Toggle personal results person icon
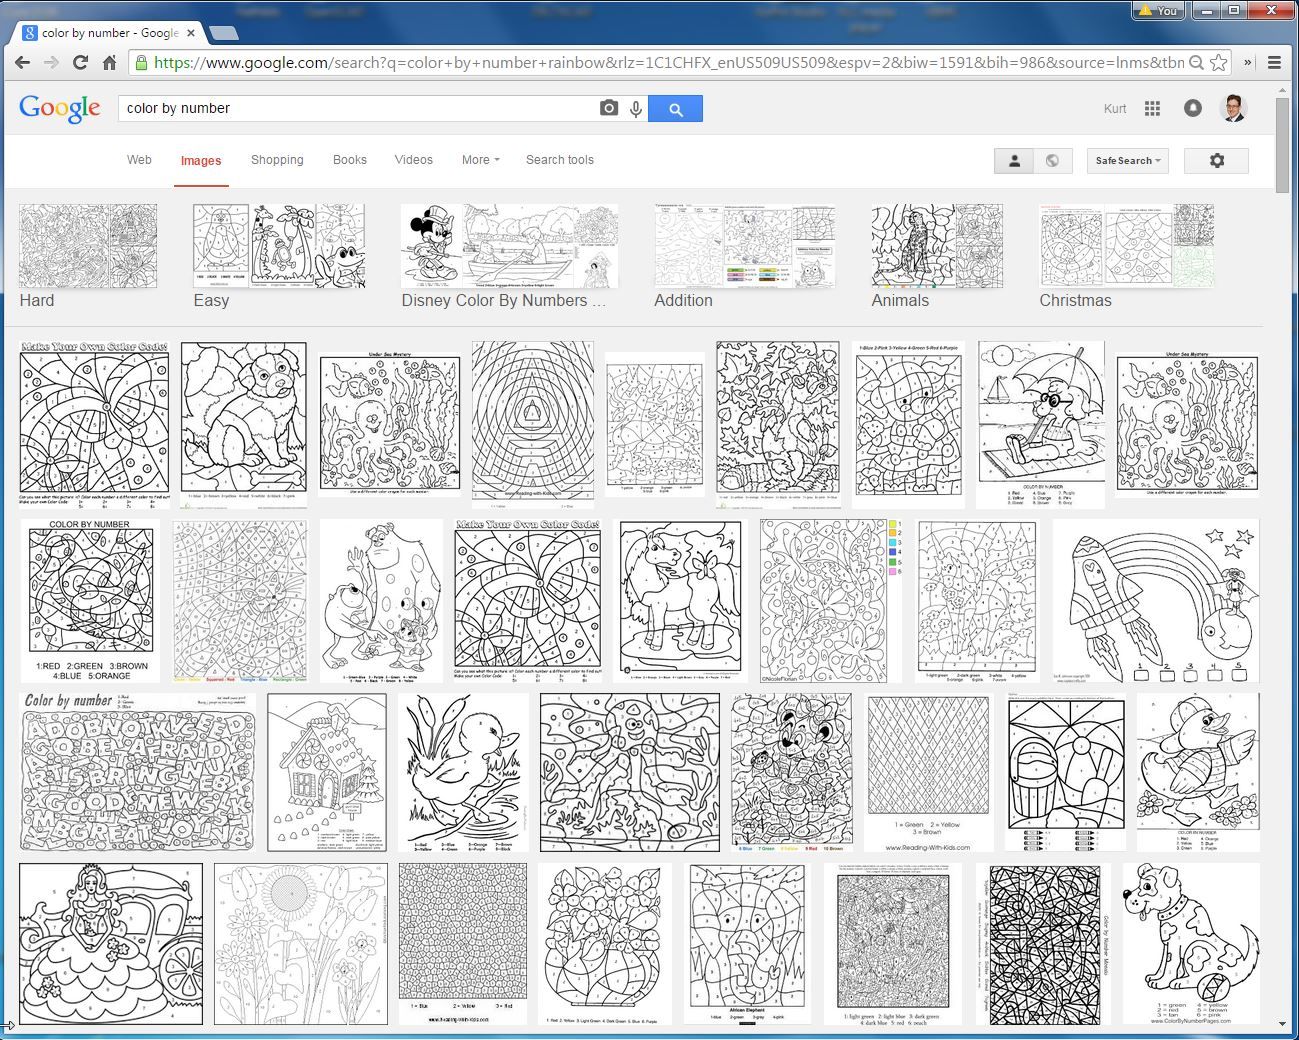1299x1040 pixels. 1013,160
